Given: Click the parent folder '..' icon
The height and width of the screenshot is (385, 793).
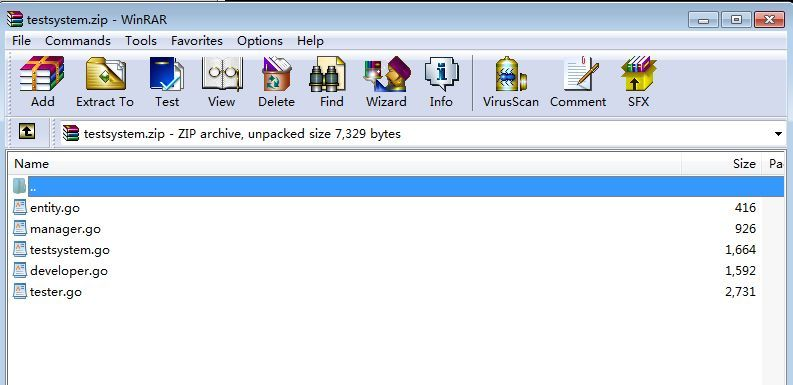Looking at the screenshot, I should pyautogui.click(x=20, y=186).
